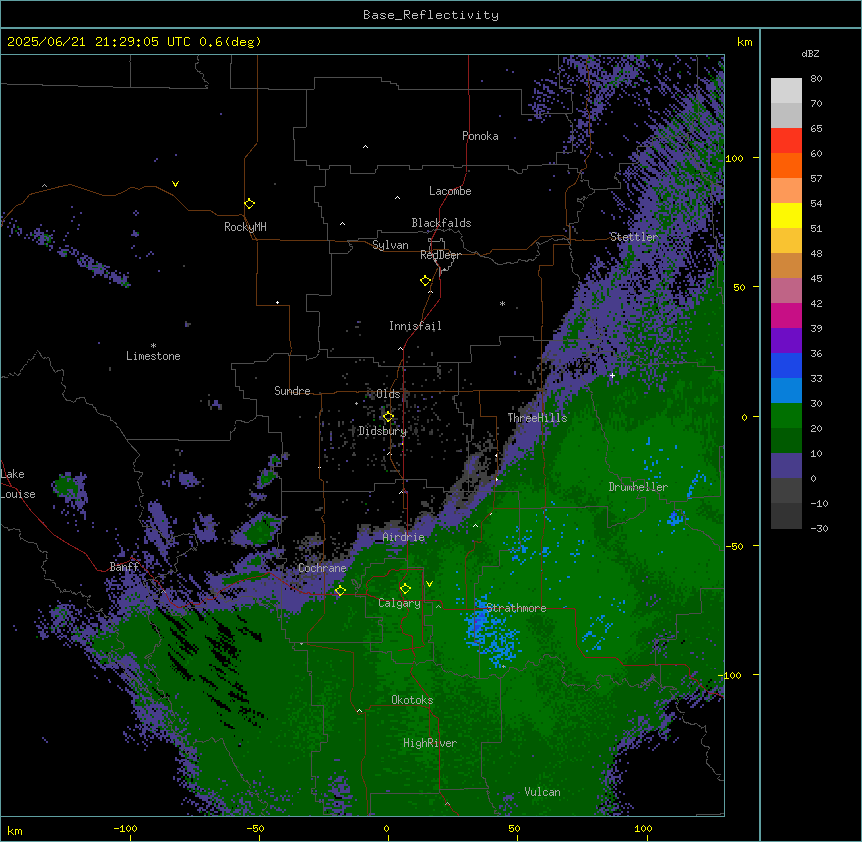The width and height of the screenshot is (862, 842).
Task: Click the Olds city label
Action: pos(388,394)
